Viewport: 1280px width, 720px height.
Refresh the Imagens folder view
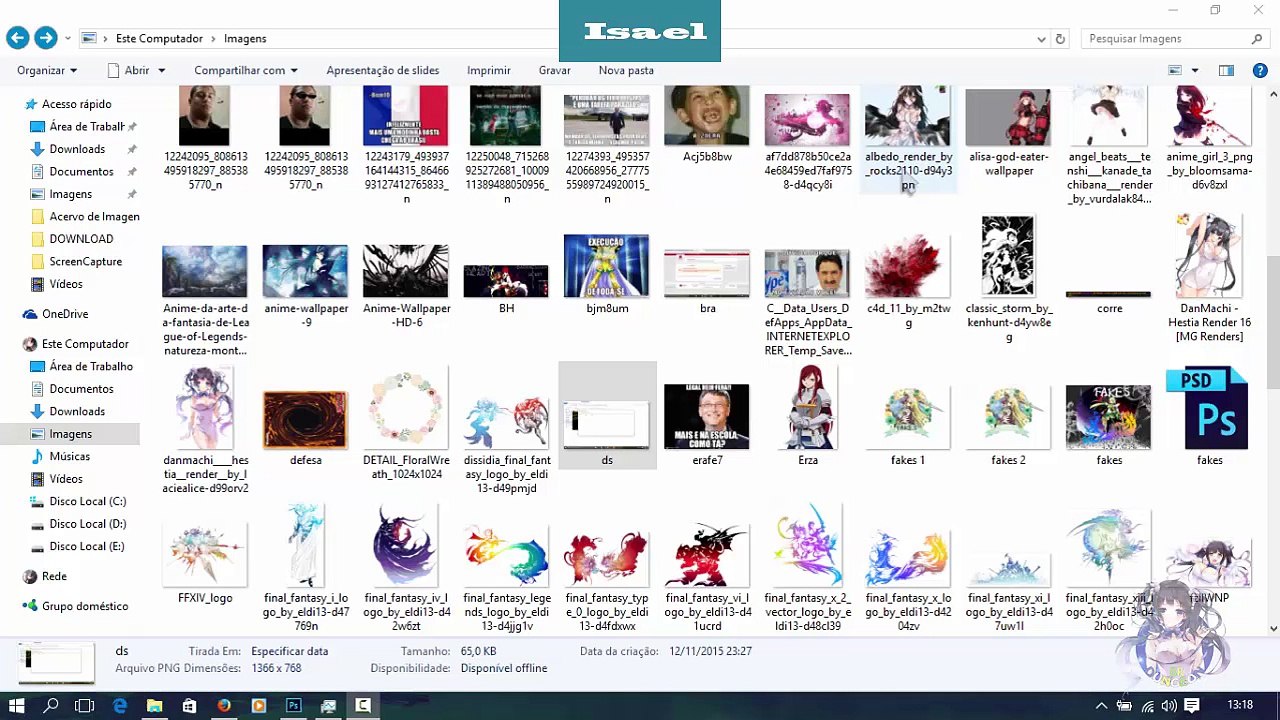(x=1060, y=39)
